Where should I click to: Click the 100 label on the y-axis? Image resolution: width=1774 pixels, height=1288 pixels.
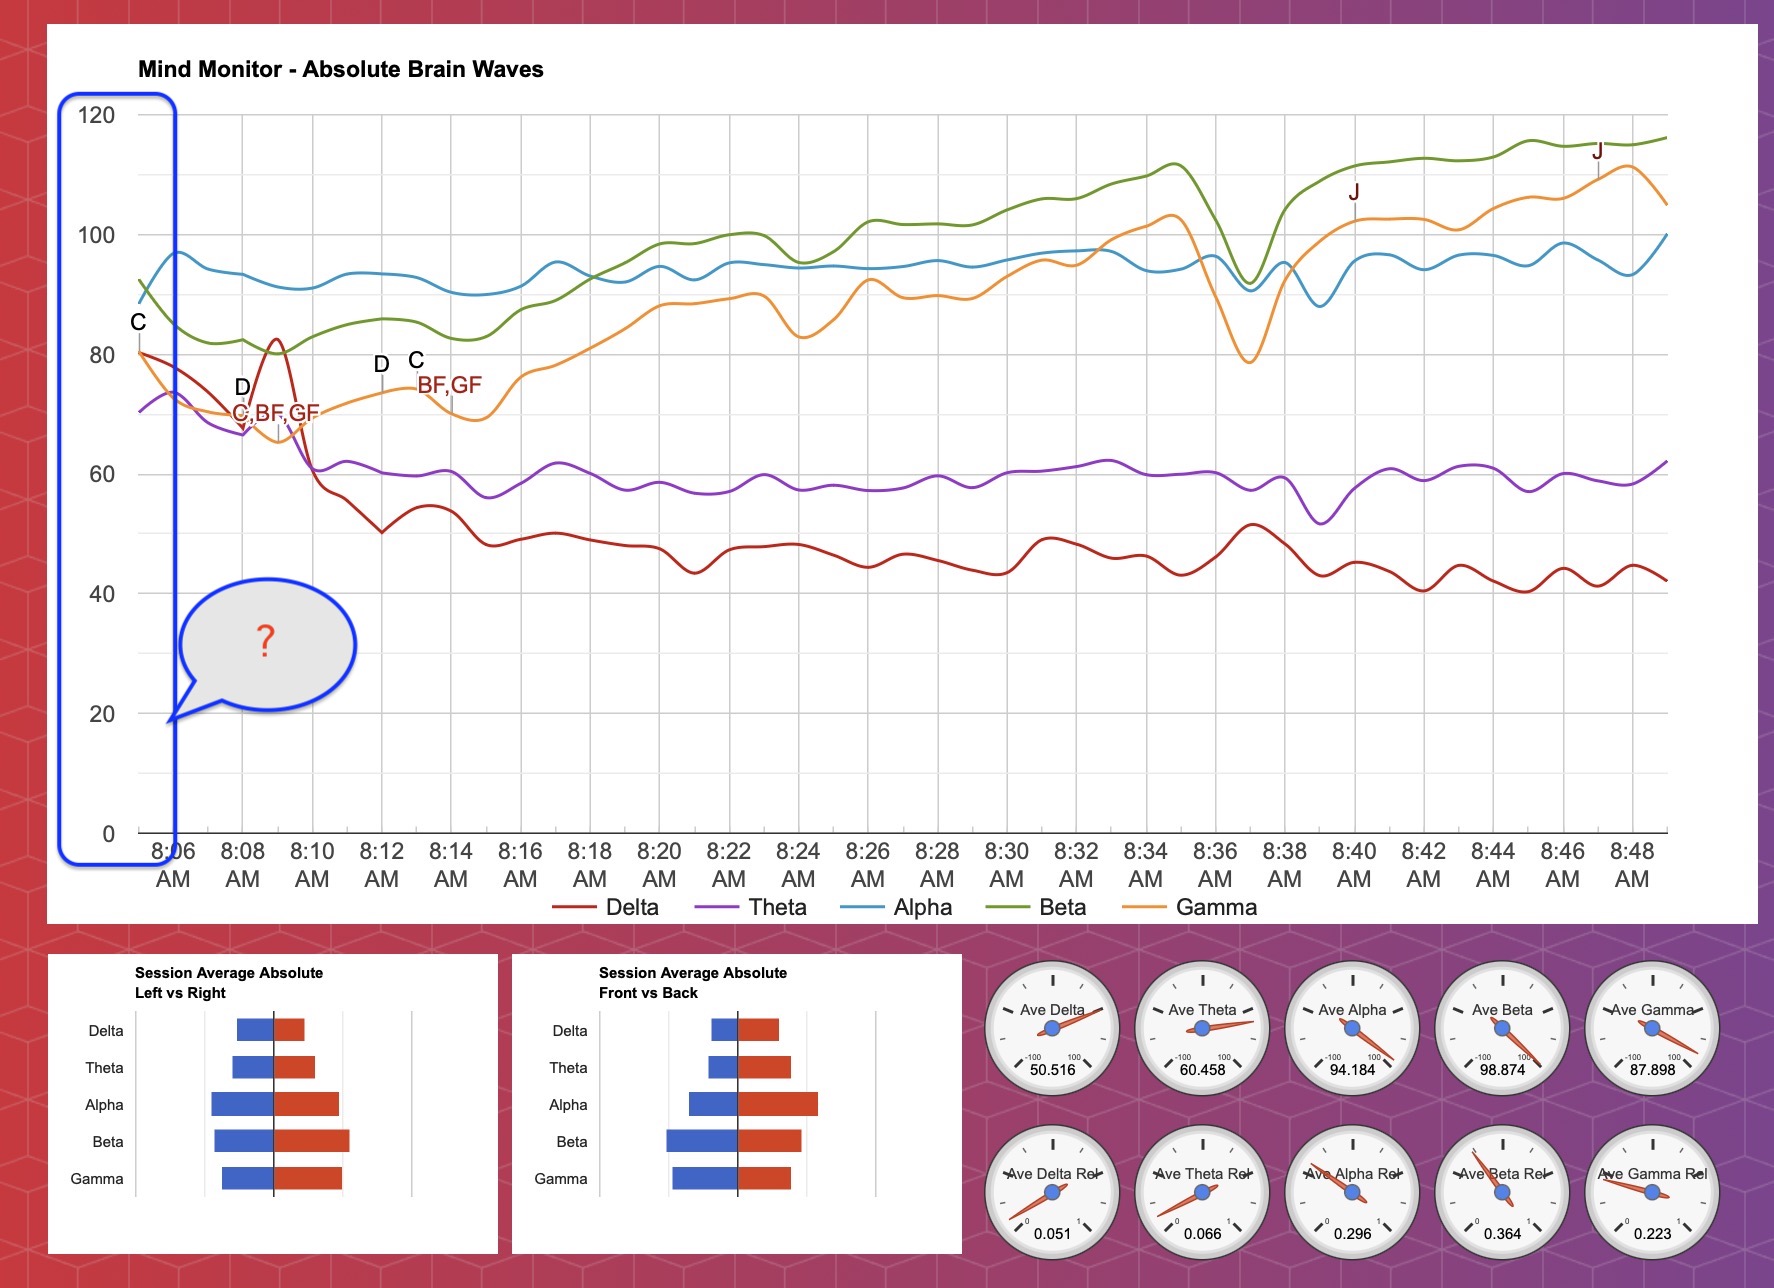pyautogui.click(x=96, y=235)
